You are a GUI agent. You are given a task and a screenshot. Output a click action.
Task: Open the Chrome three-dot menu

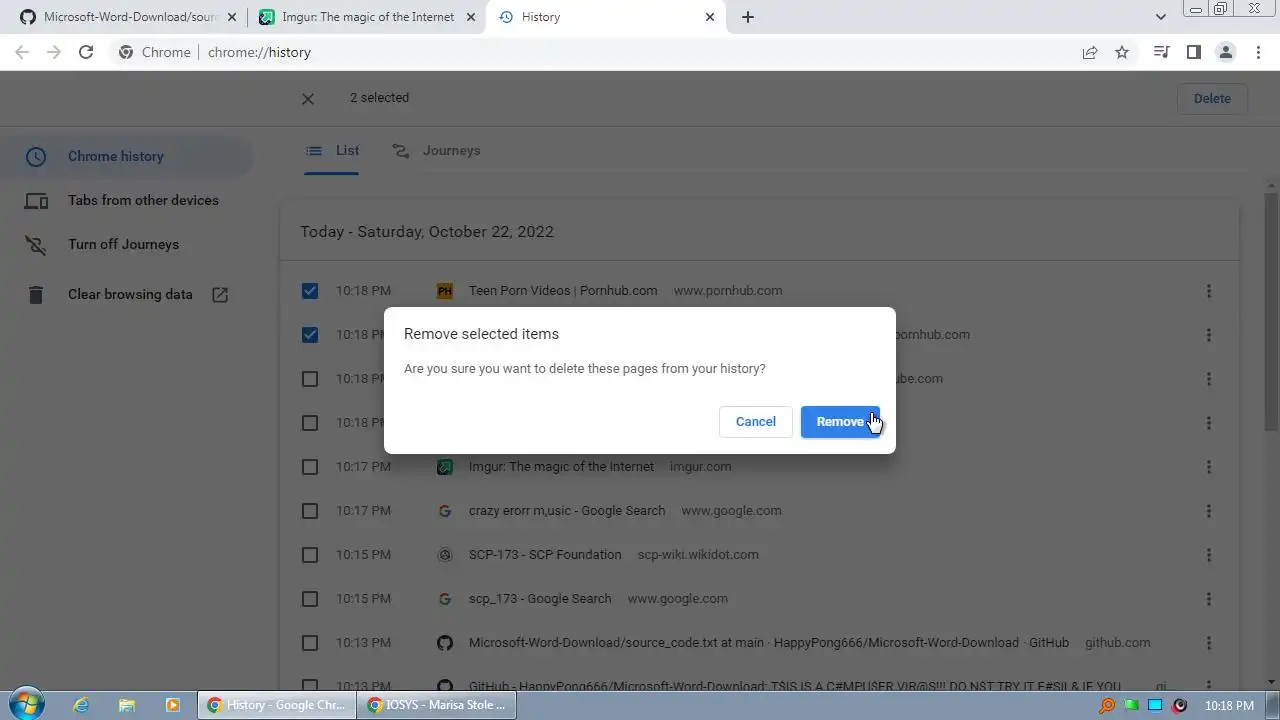[1258, 52]
